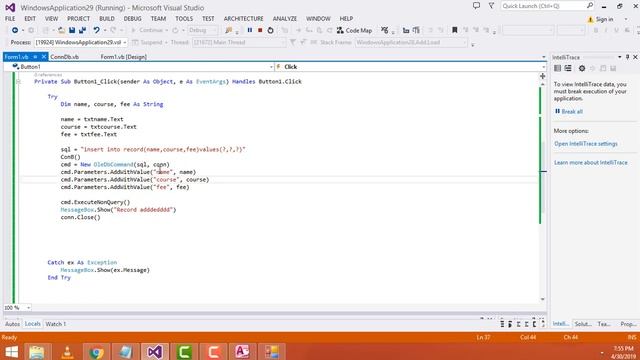This screenshot has width=640, height=360.
Task: Click the bookmark icon in toolbar
Action: (454, 30)
